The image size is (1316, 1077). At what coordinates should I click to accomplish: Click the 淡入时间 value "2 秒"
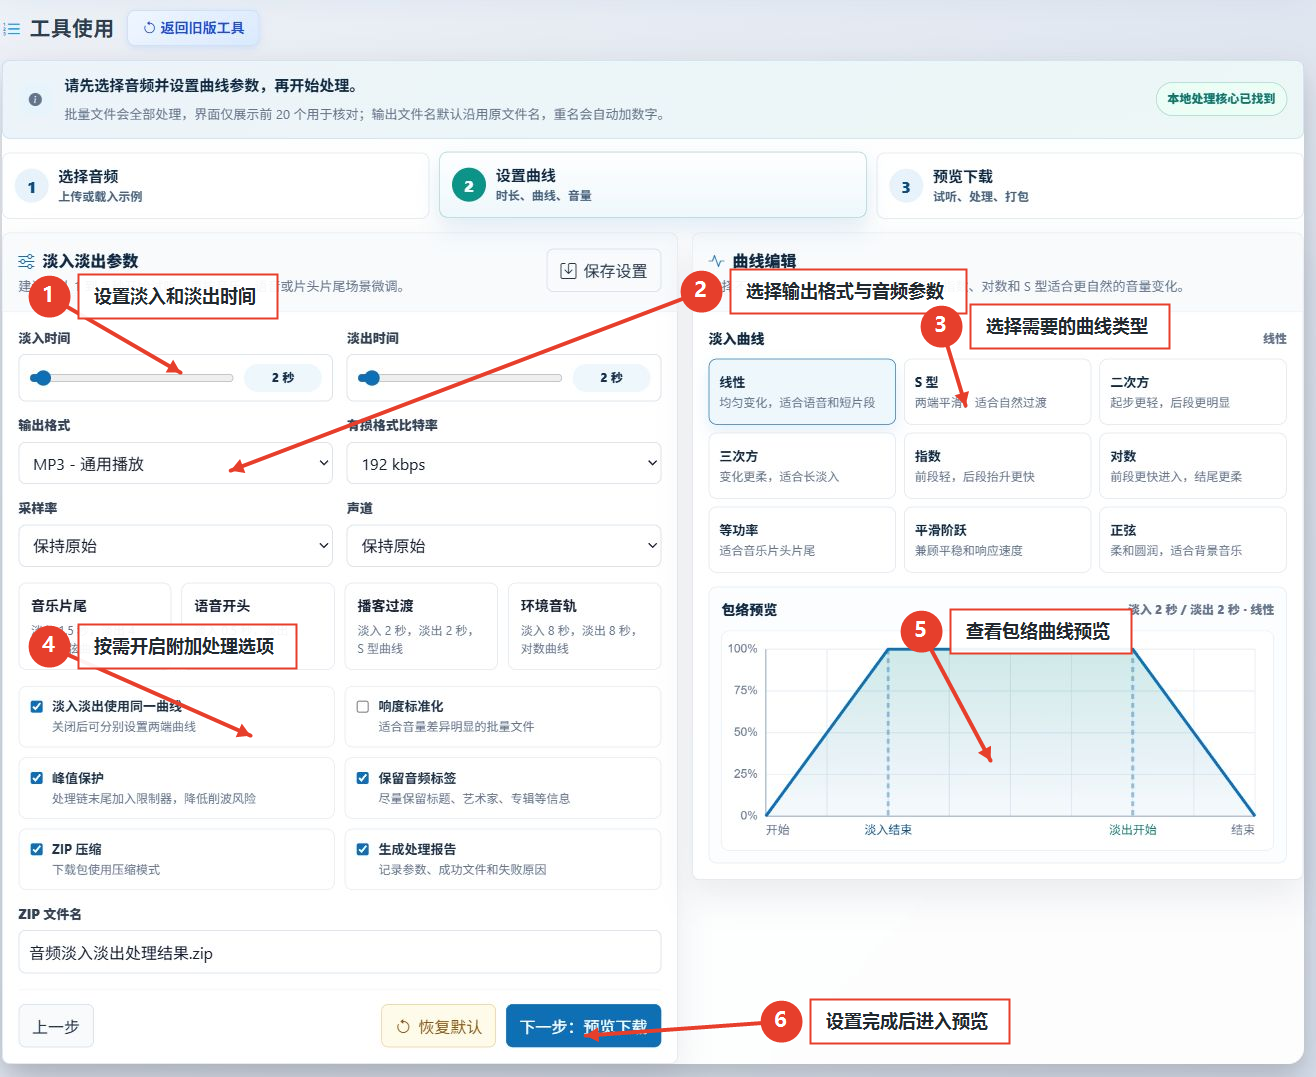coord(283,378)
